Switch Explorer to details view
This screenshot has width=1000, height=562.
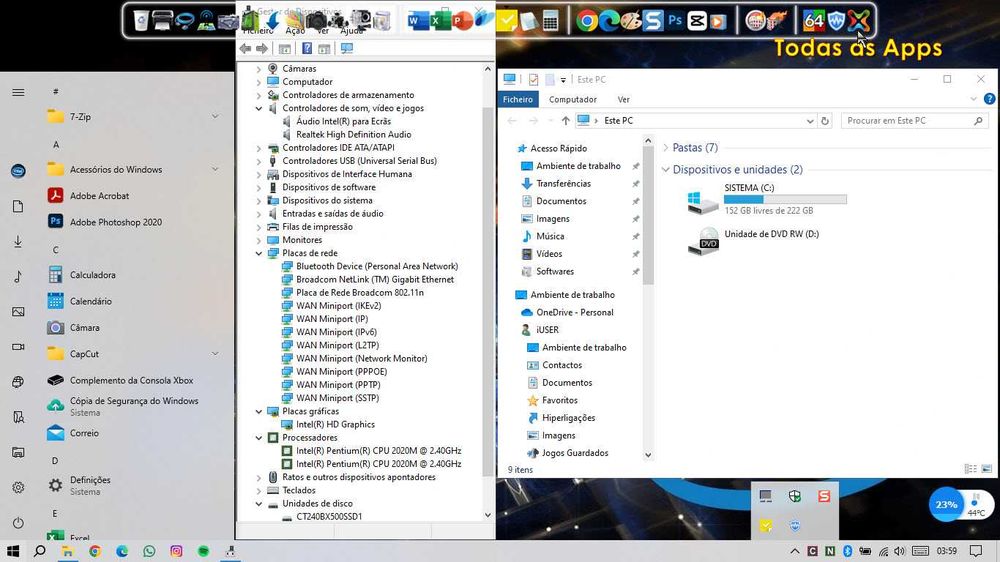coord(971,469)
